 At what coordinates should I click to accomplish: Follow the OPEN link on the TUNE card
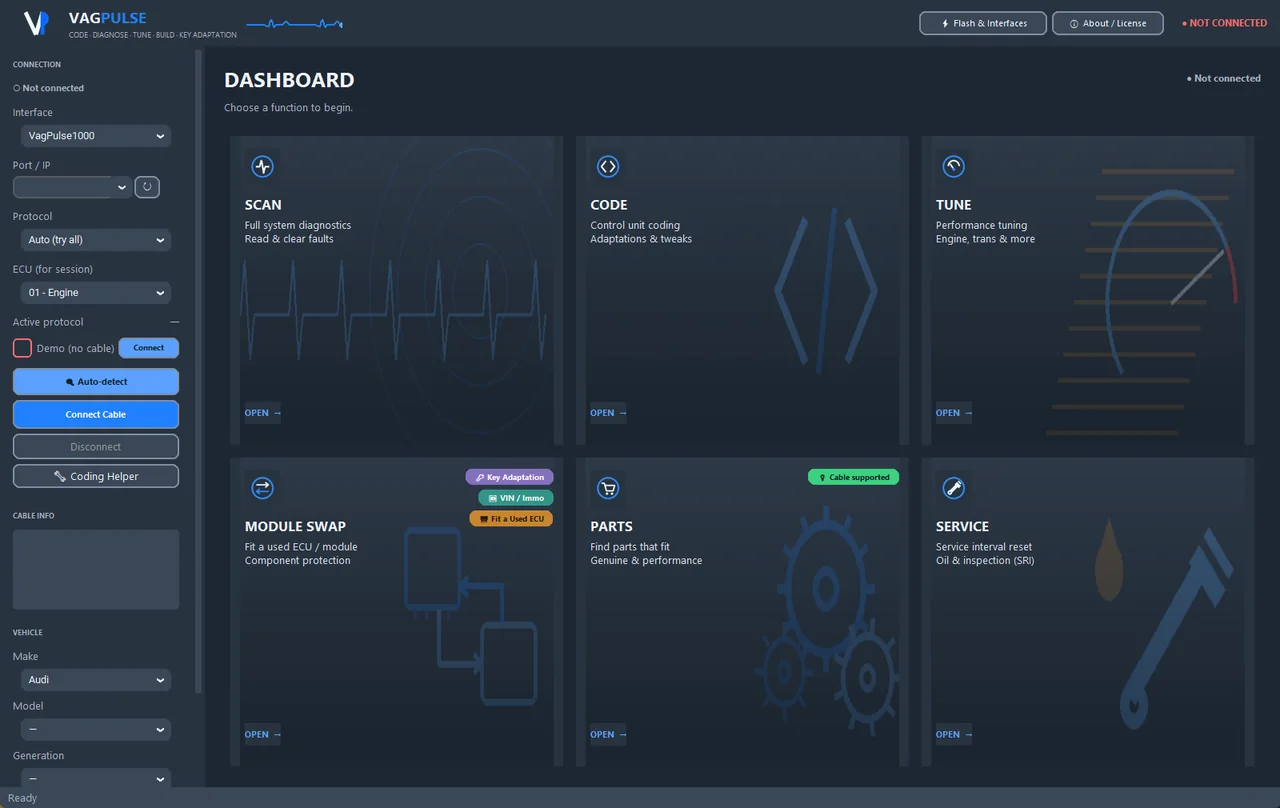pos(954,413)
